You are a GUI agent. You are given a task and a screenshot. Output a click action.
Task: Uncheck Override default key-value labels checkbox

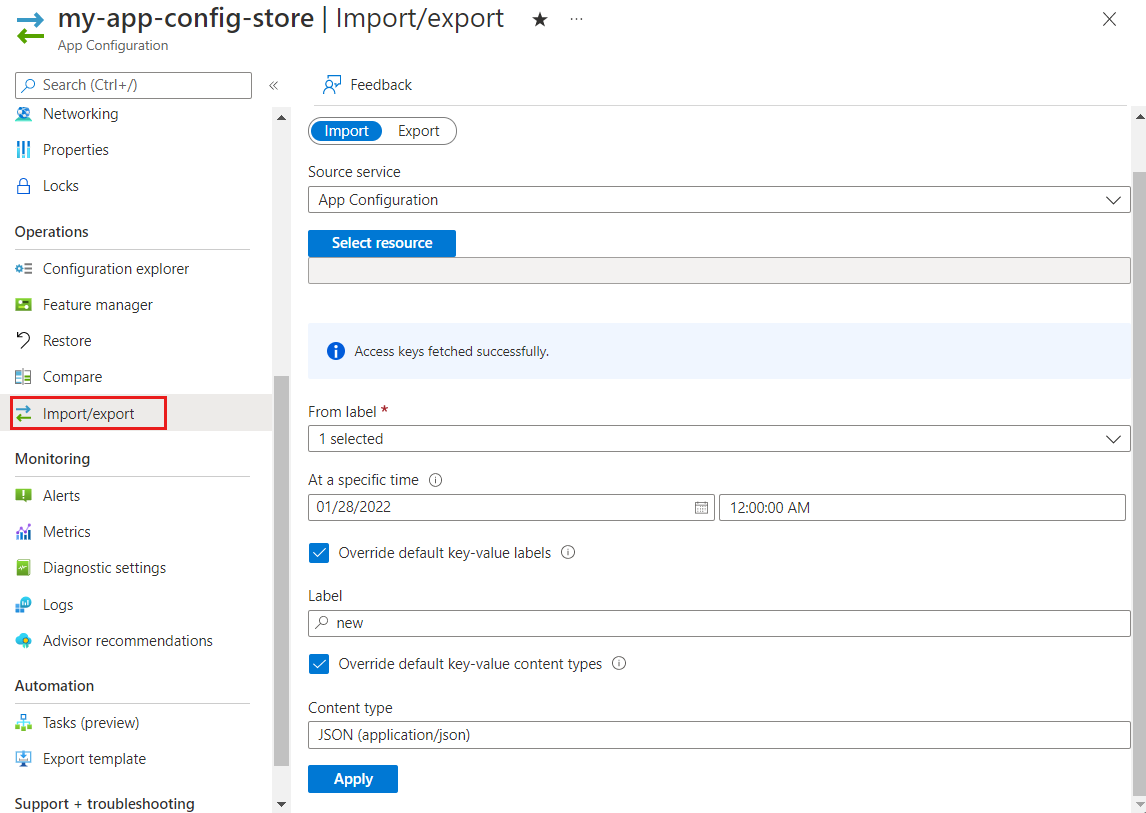pyautogui.click(x=319, y=553)
